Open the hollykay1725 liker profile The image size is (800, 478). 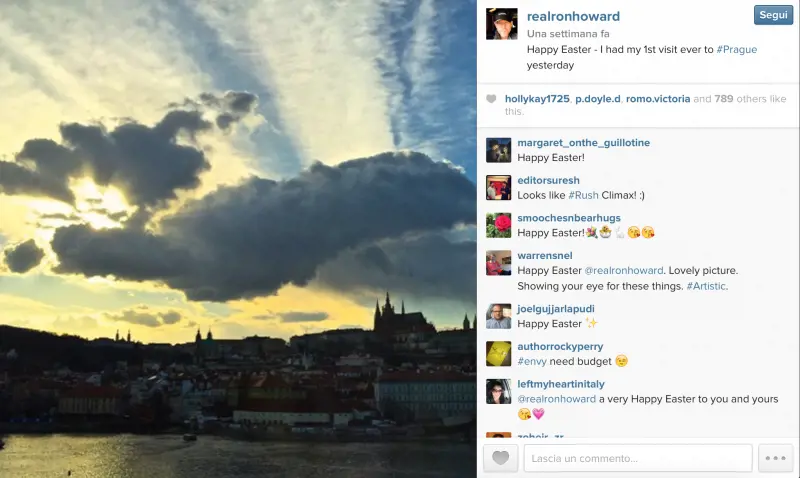537,99
